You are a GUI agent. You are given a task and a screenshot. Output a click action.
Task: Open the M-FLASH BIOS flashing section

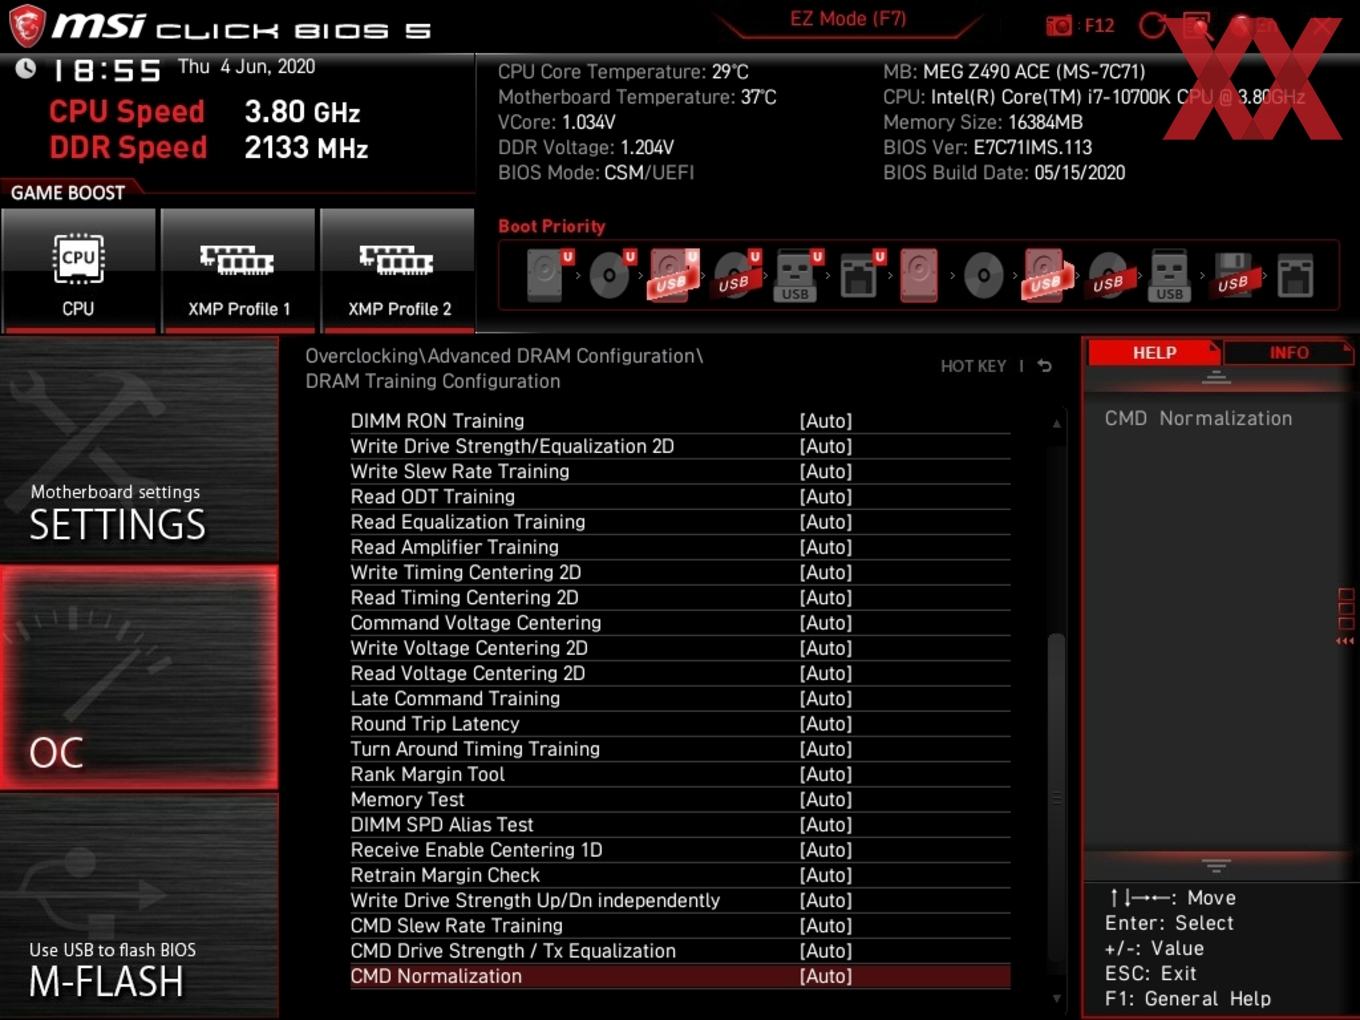(x=139, y=906)
